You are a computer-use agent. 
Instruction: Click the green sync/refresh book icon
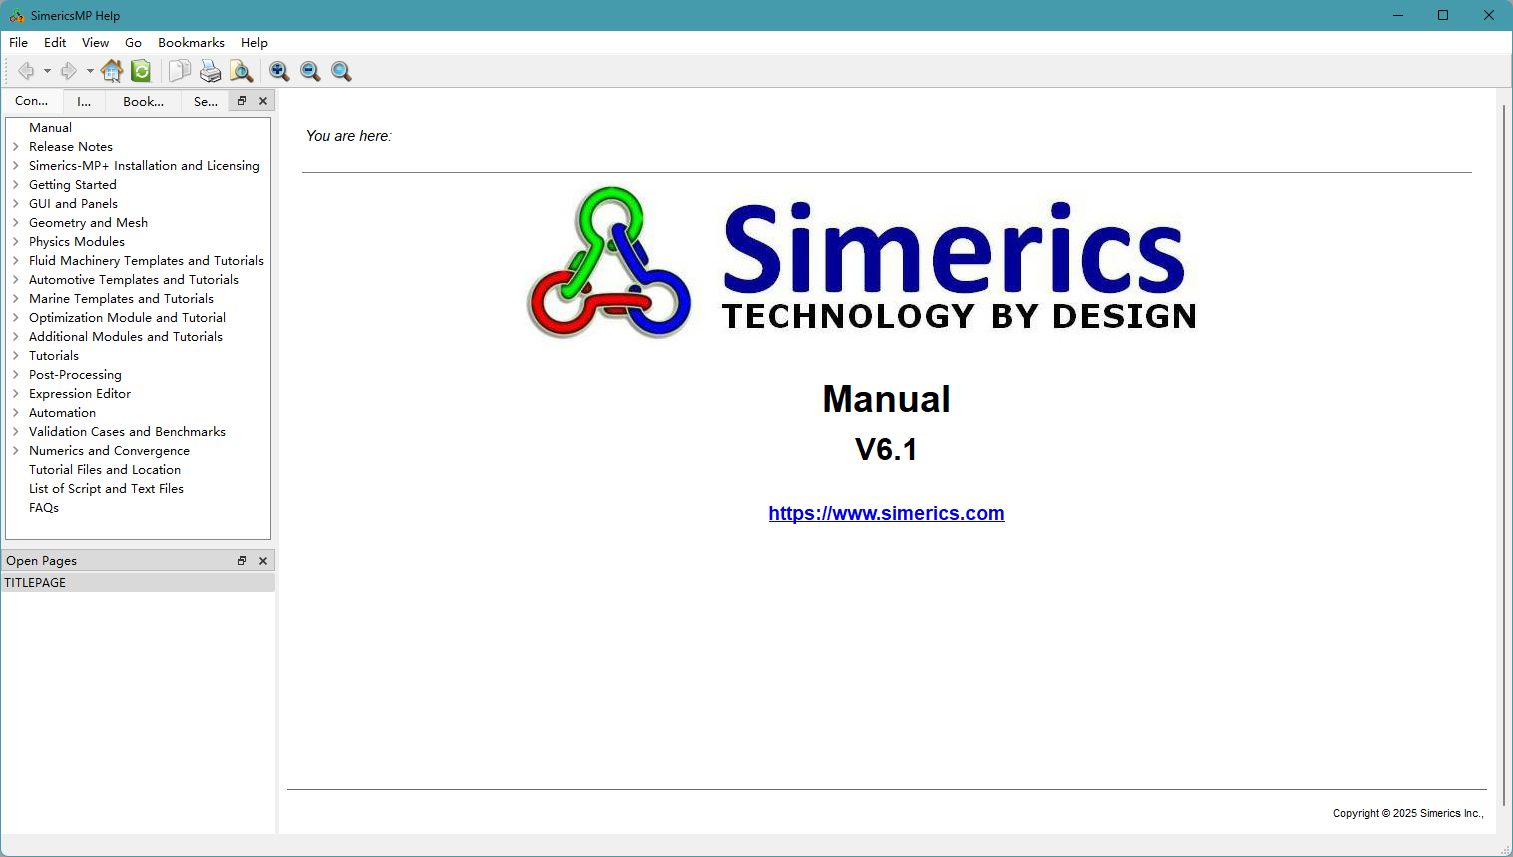click(141, 71)
